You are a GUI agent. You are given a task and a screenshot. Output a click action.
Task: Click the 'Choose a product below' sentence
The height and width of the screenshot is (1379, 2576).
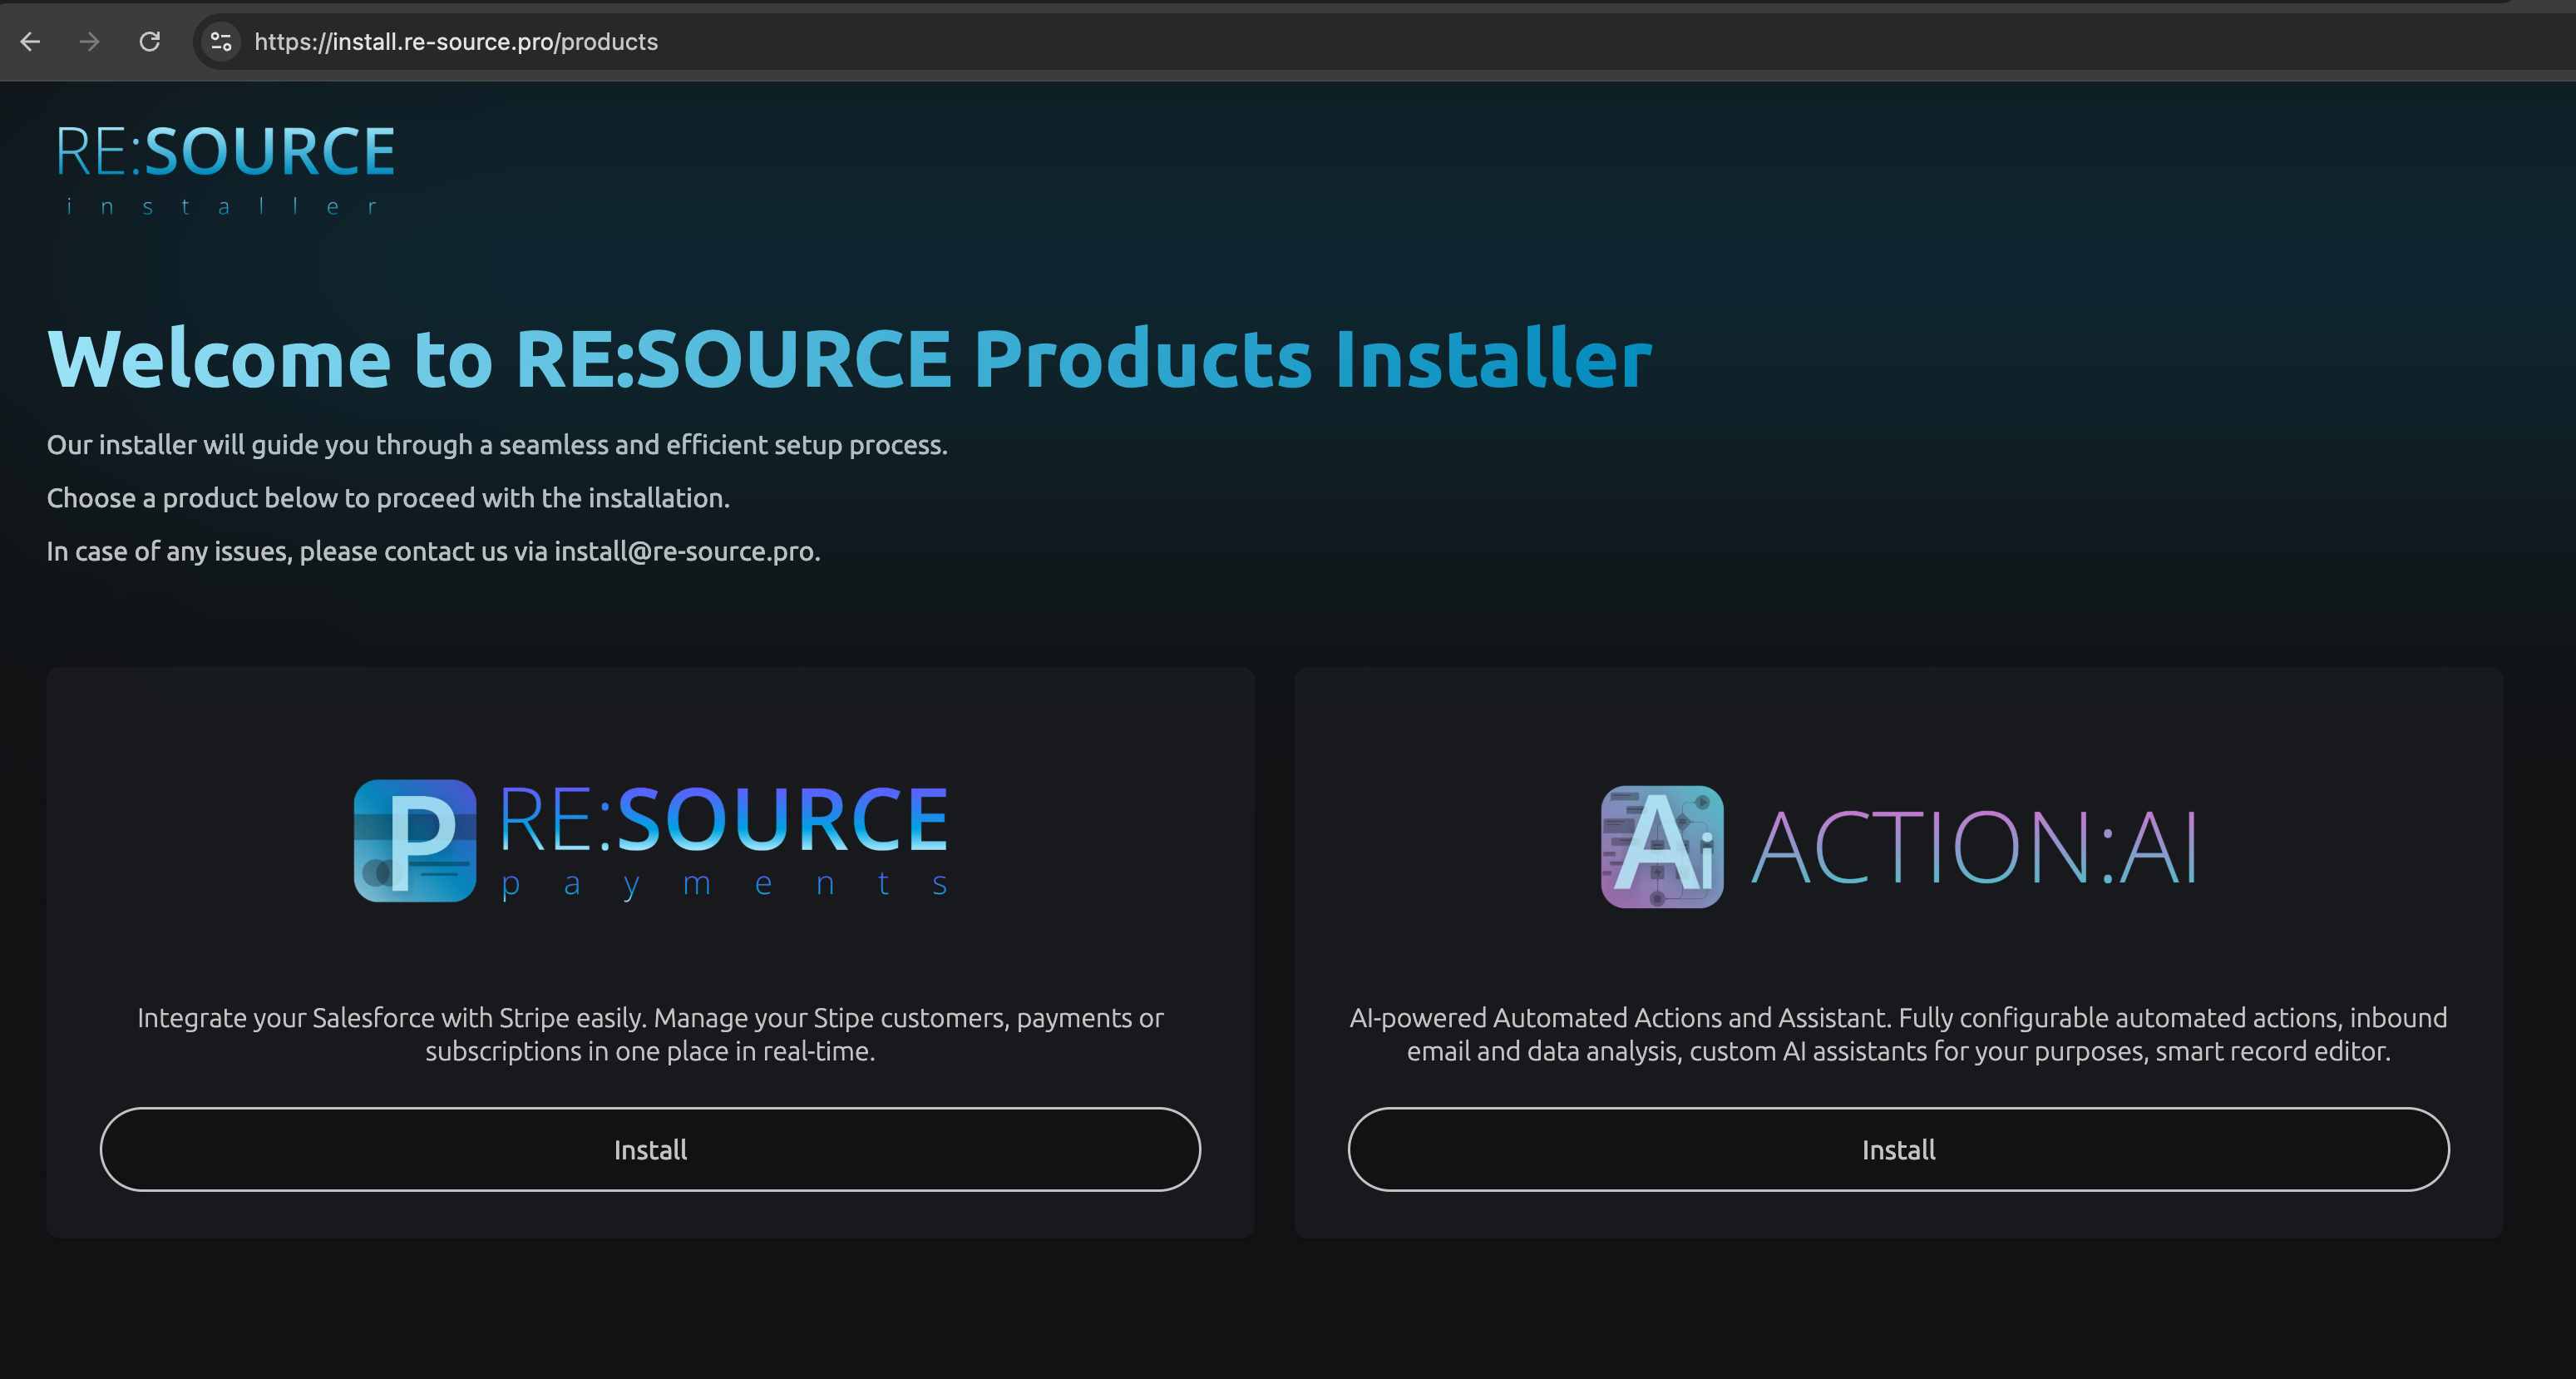(388, 498)
